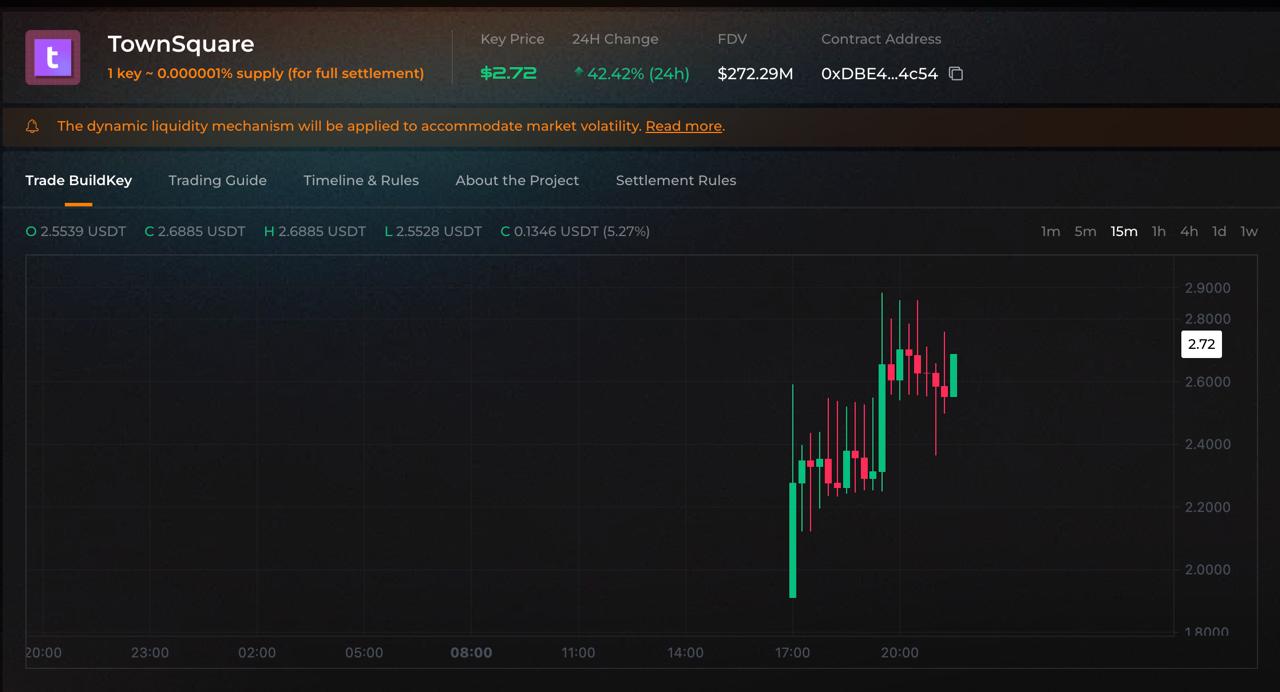
Task: Set chart interval to 1m
Action: tap(1050, 231)
